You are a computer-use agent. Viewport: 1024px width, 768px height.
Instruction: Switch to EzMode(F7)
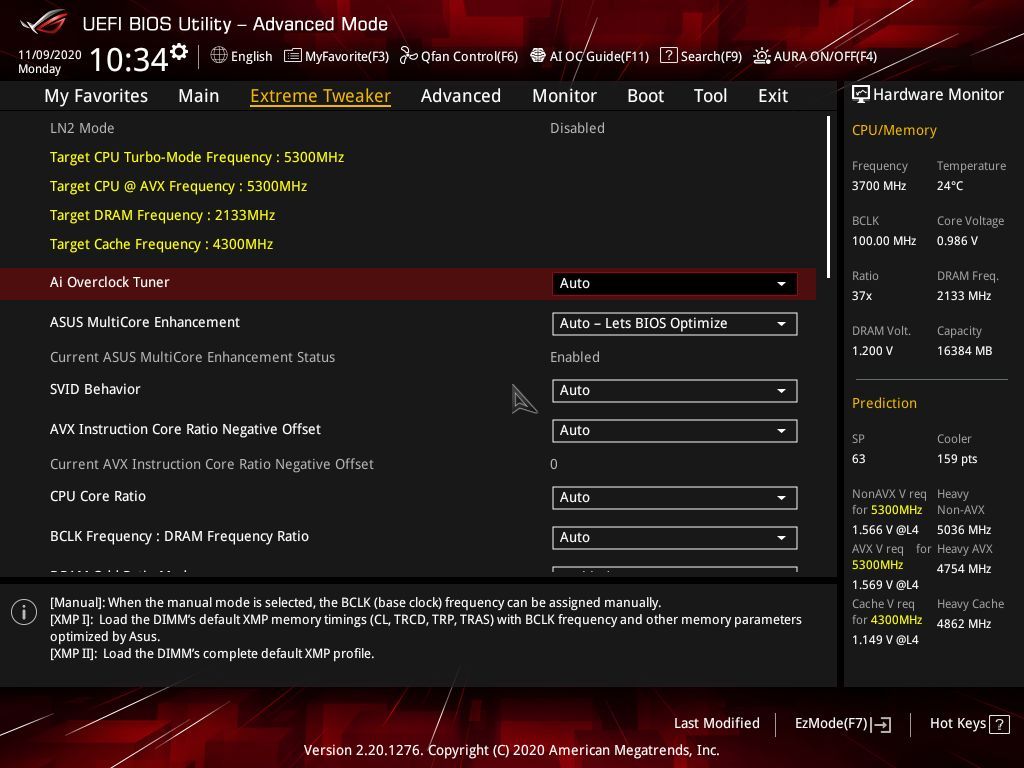843,724
